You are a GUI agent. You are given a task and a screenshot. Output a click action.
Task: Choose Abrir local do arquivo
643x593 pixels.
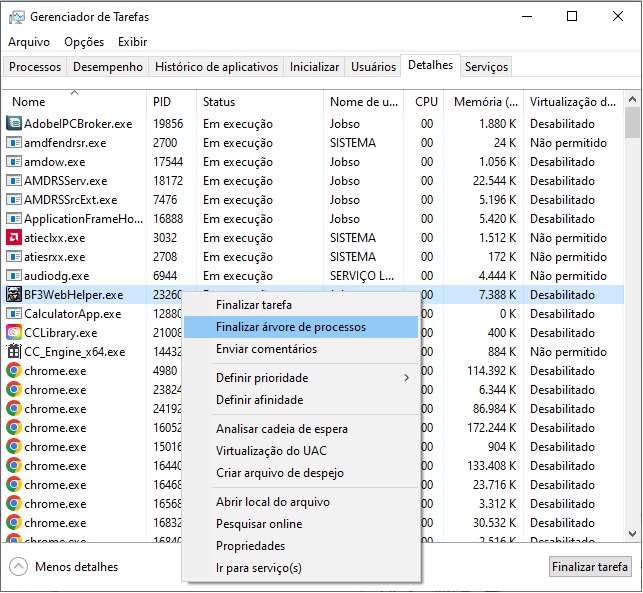tap(301, 502)
